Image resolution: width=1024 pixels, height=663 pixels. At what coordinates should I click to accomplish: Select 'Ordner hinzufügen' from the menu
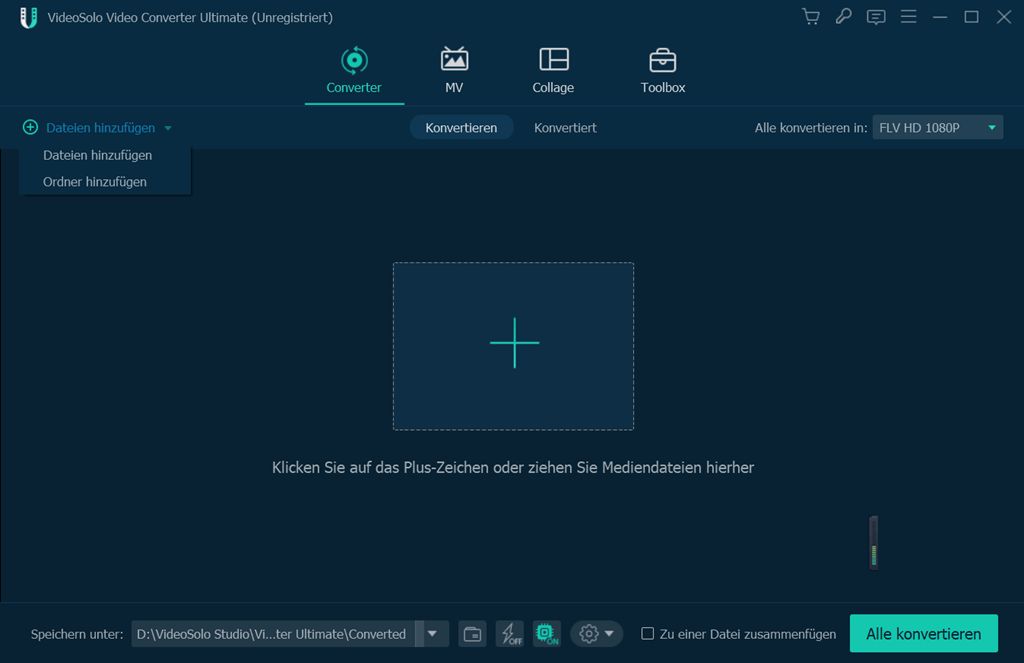pos(95,182)
